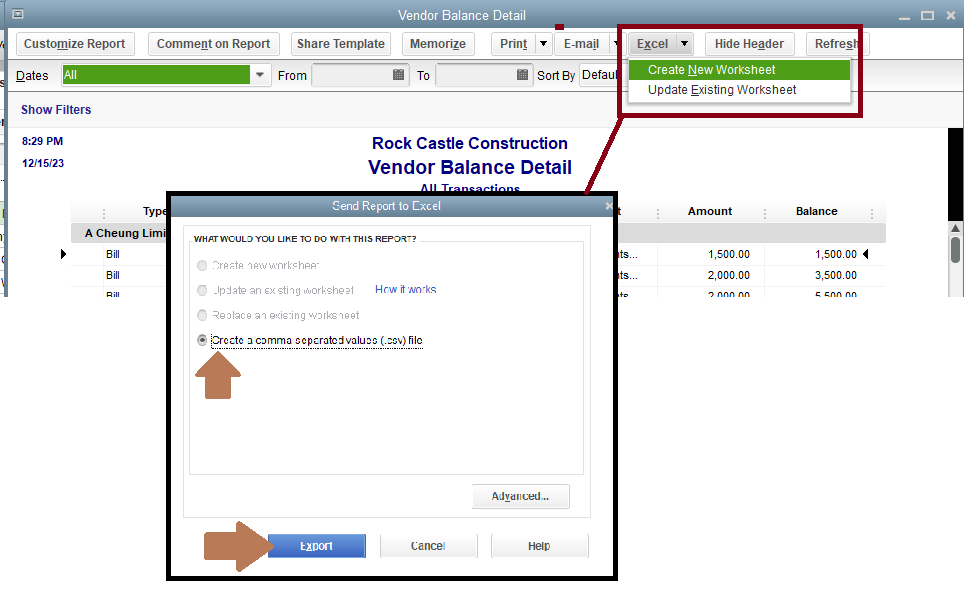Click the Type column header
The width and height of the screenshot is (964, 614).
154,211
